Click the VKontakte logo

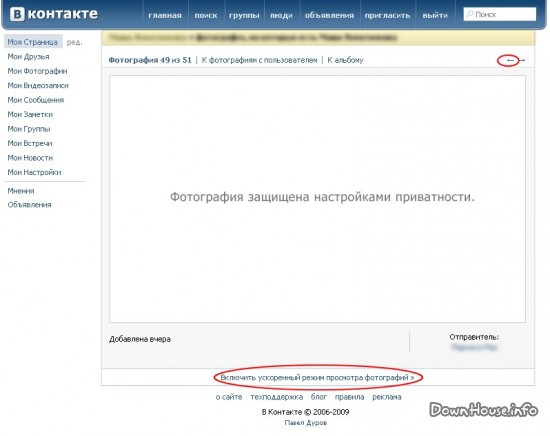(54, 14)
